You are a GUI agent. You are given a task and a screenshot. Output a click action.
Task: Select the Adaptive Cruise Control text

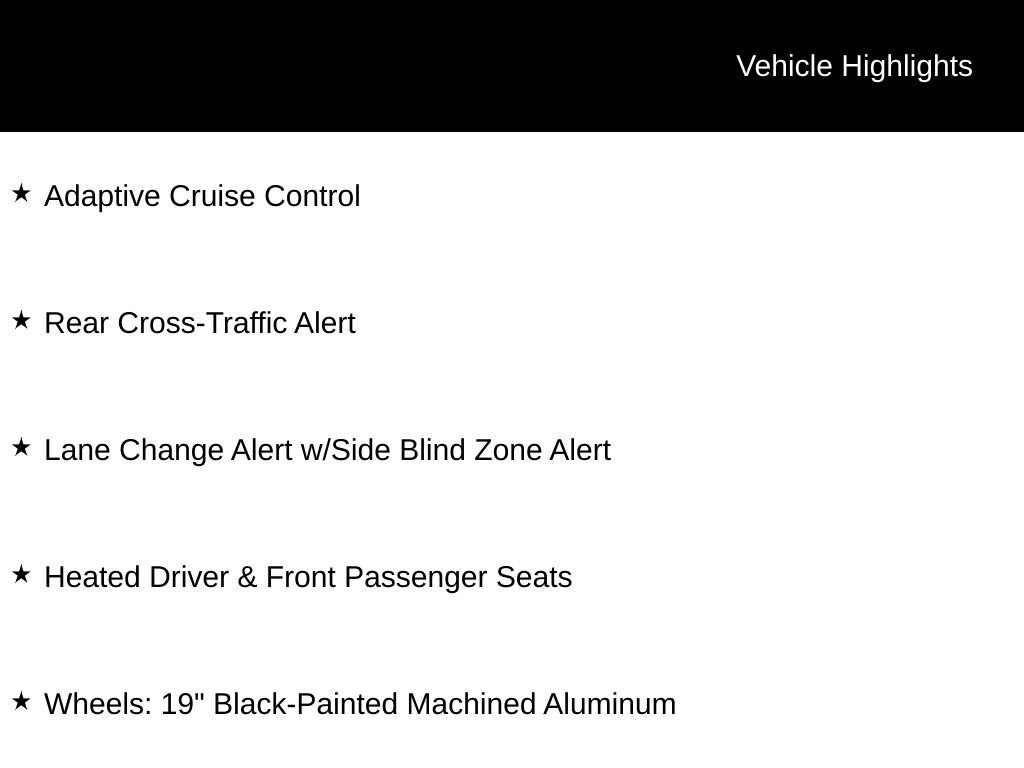(x=202, y=196)
